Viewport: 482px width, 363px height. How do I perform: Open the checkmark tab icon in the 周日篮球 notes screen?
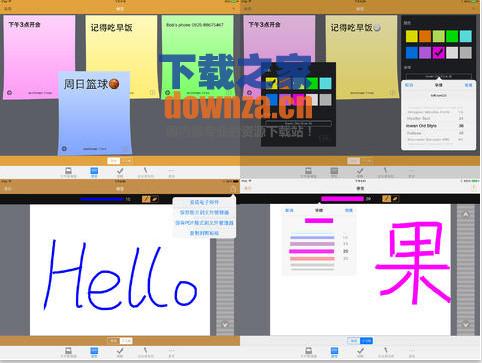click(120, 171)
